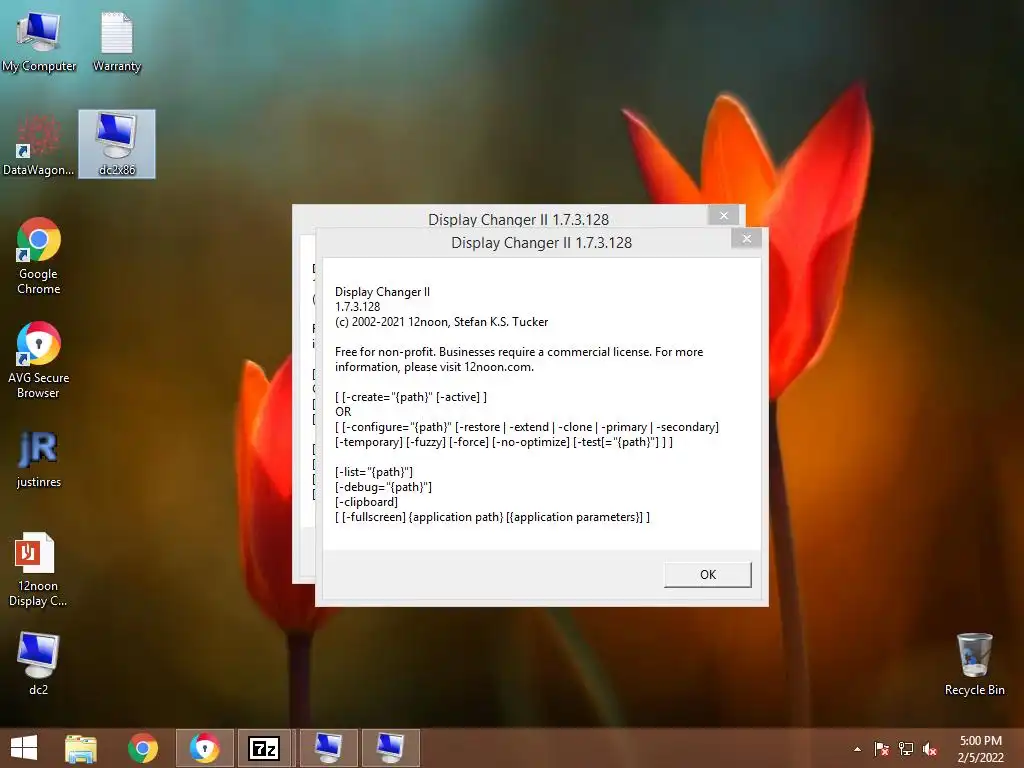Show hidden tray icons arrow
The image size is (1024, 768).
click(x=857, y=749)
